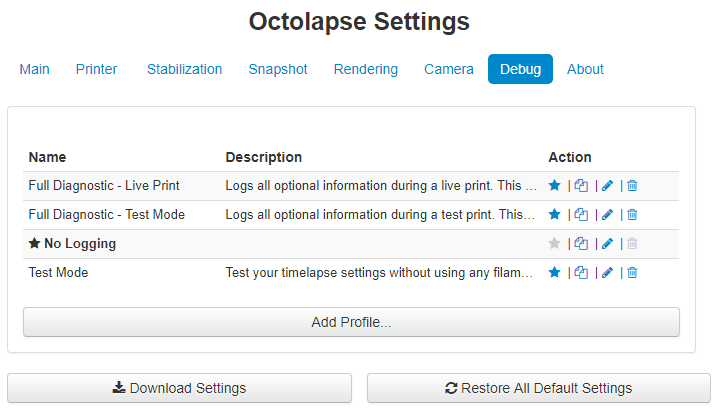Open the About tab
The height and width of the screenshot is (413, 717).
[x=585, y=69]
